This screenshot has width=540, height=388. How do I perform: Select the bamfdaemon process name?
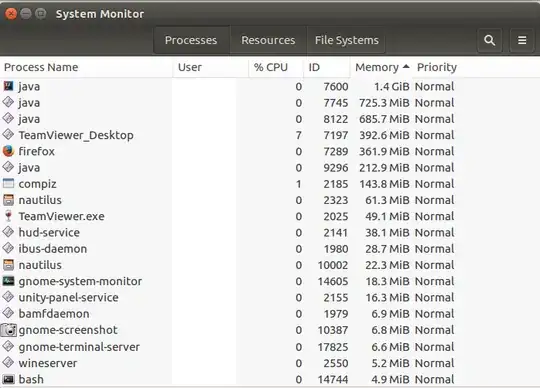(x=54, y=314)
